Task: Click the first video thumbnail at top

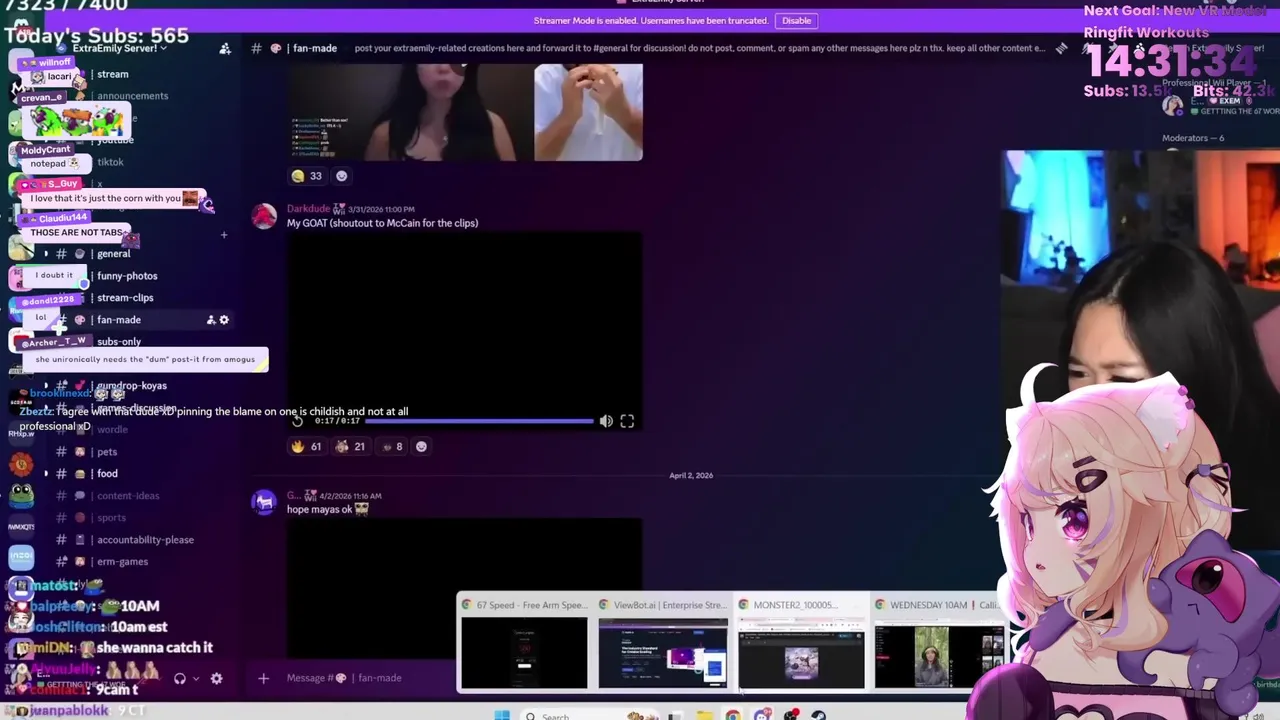Action: [x=409, y=112]
